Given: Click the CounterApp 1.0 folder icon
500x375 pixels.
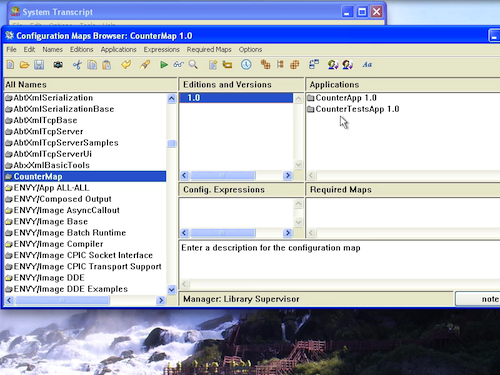Looking at the screenshot, I should click(311, 98).
